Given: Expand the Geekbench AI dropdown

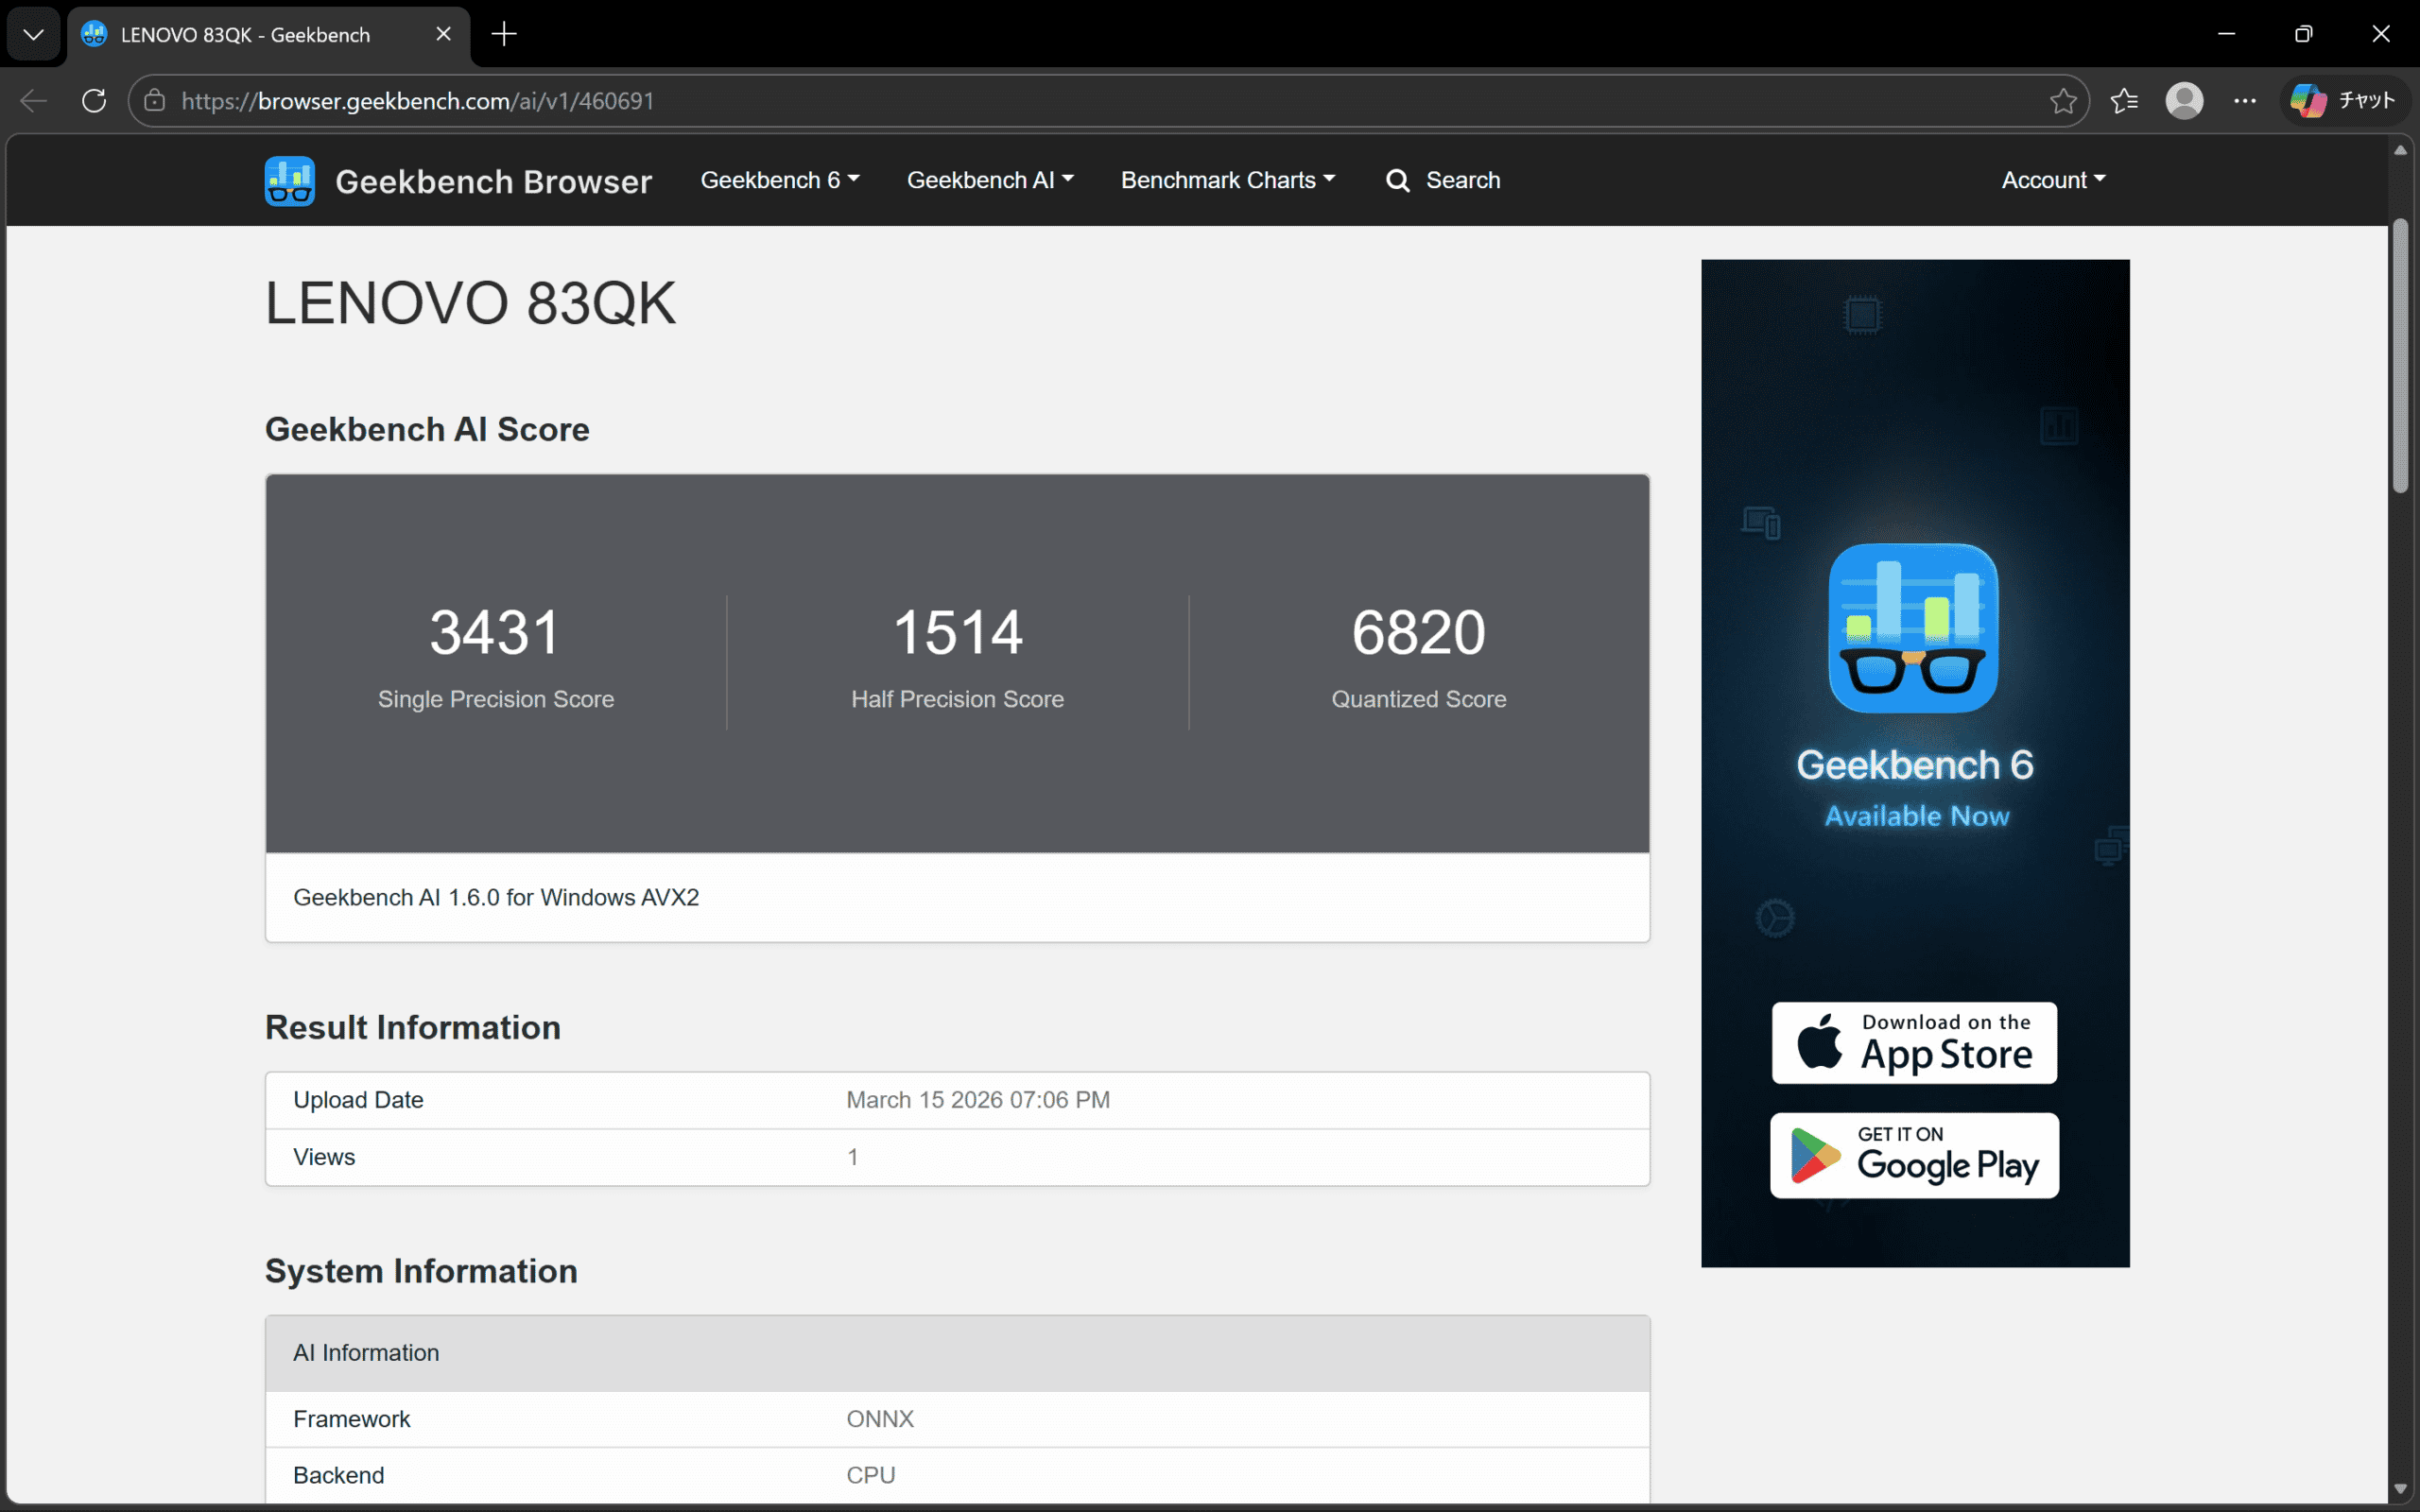Looking at the screenshot, I should [x=989, y=180].
